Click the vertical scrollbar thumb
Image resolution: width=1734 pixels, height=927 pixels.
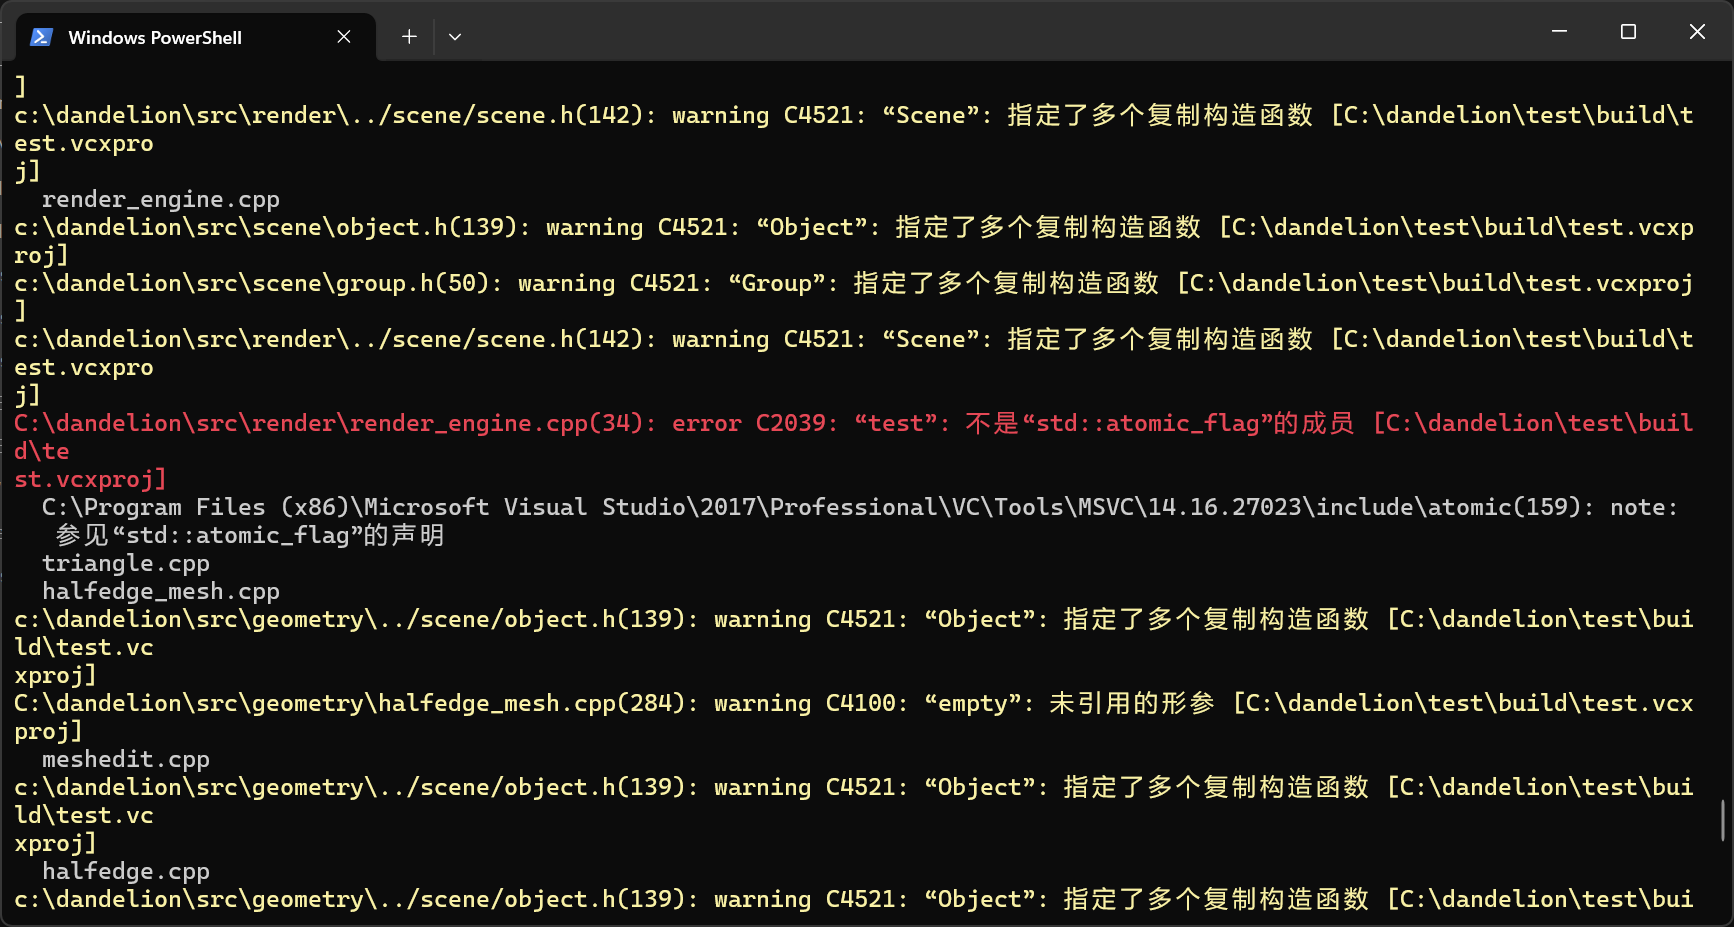pyautogui.click(x=1723, y=820)
